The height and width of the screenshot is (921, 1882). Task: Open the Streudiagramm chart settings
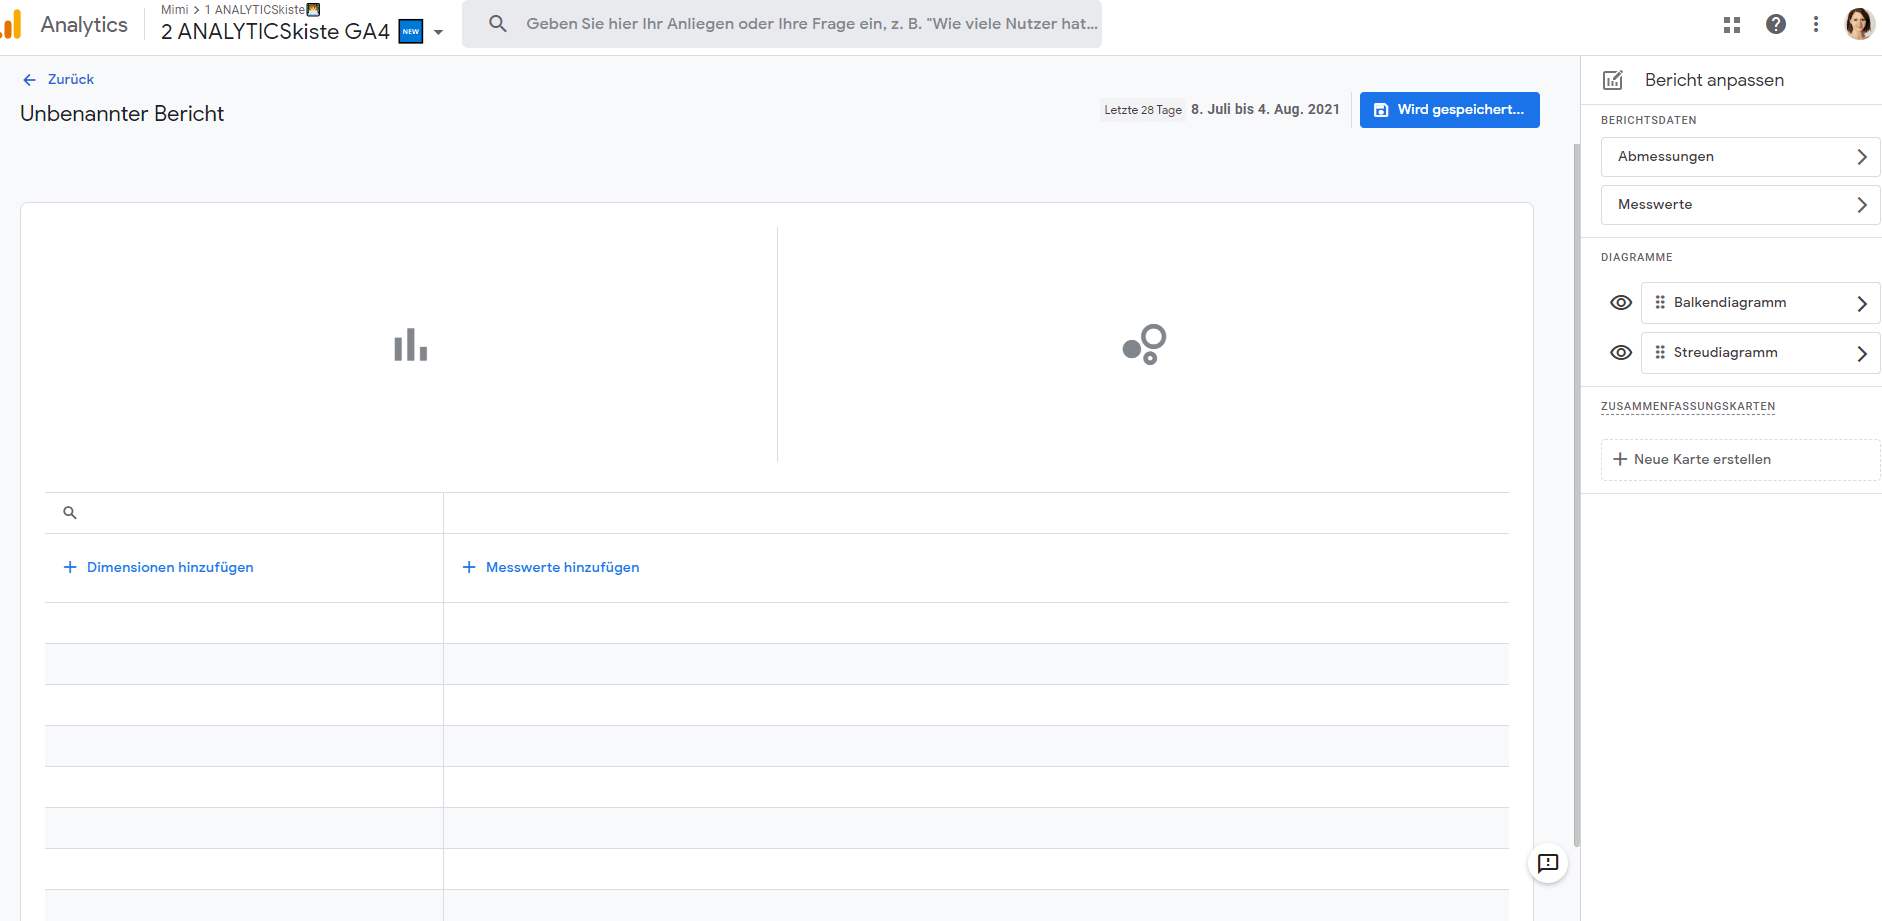(x=1760, y=353)
